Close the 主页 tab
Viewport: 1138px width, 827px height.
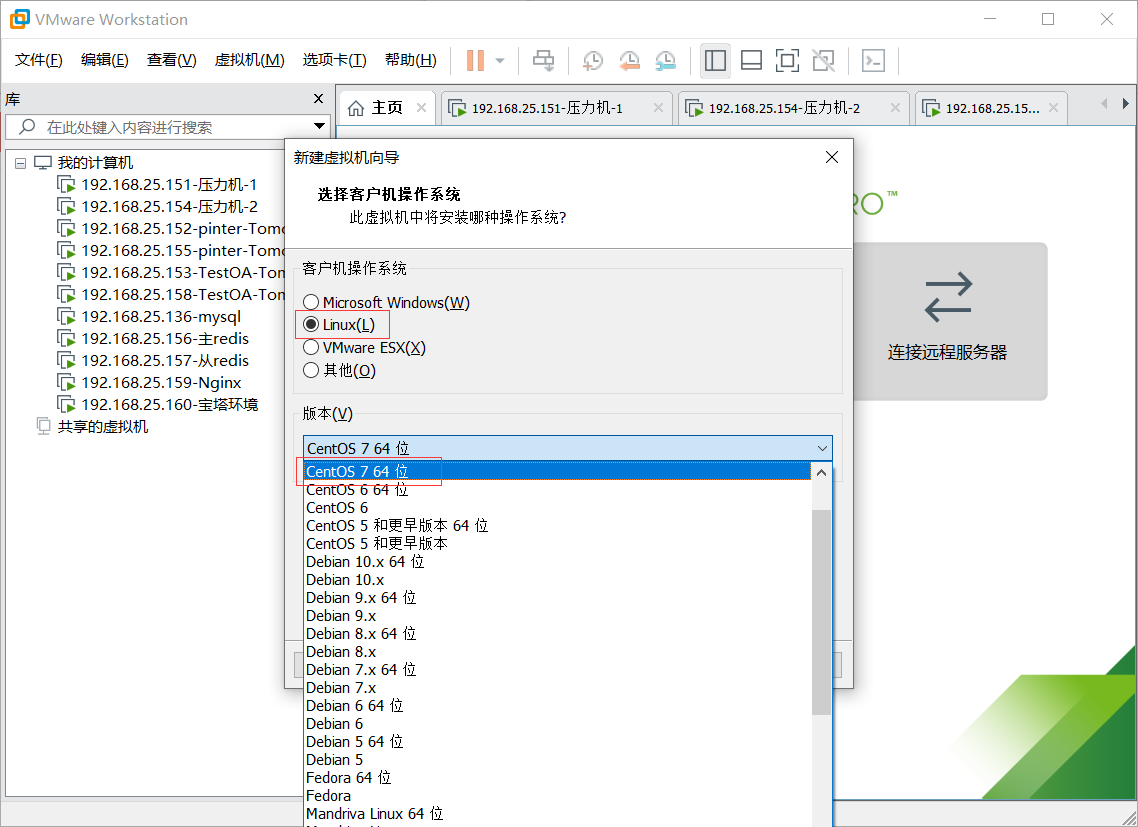421,107
